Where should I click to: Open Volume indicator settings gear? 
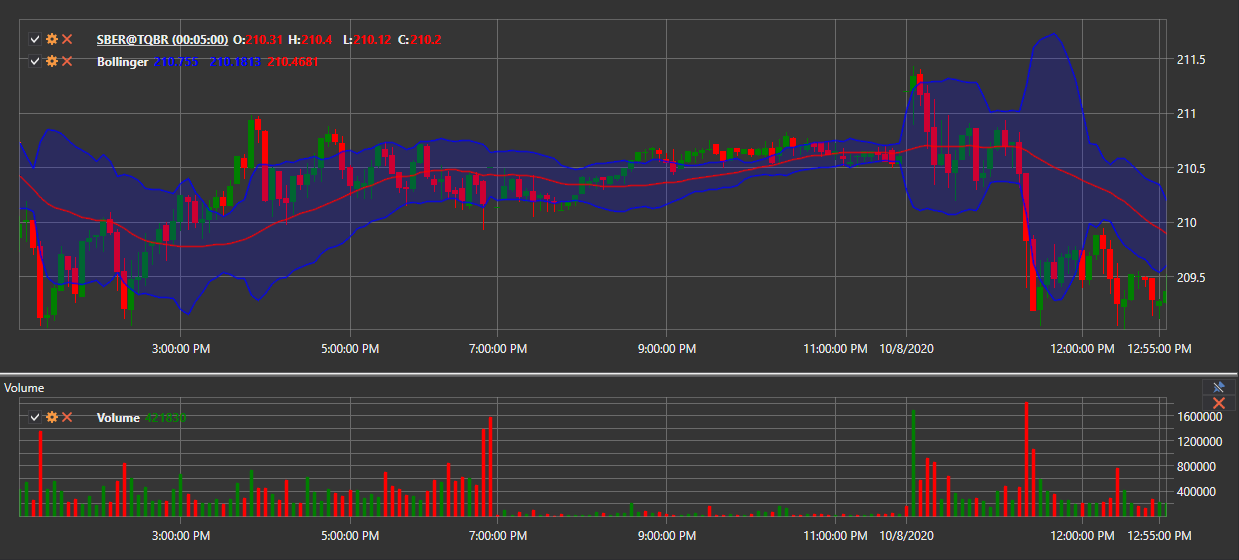[x=52, y=417]
